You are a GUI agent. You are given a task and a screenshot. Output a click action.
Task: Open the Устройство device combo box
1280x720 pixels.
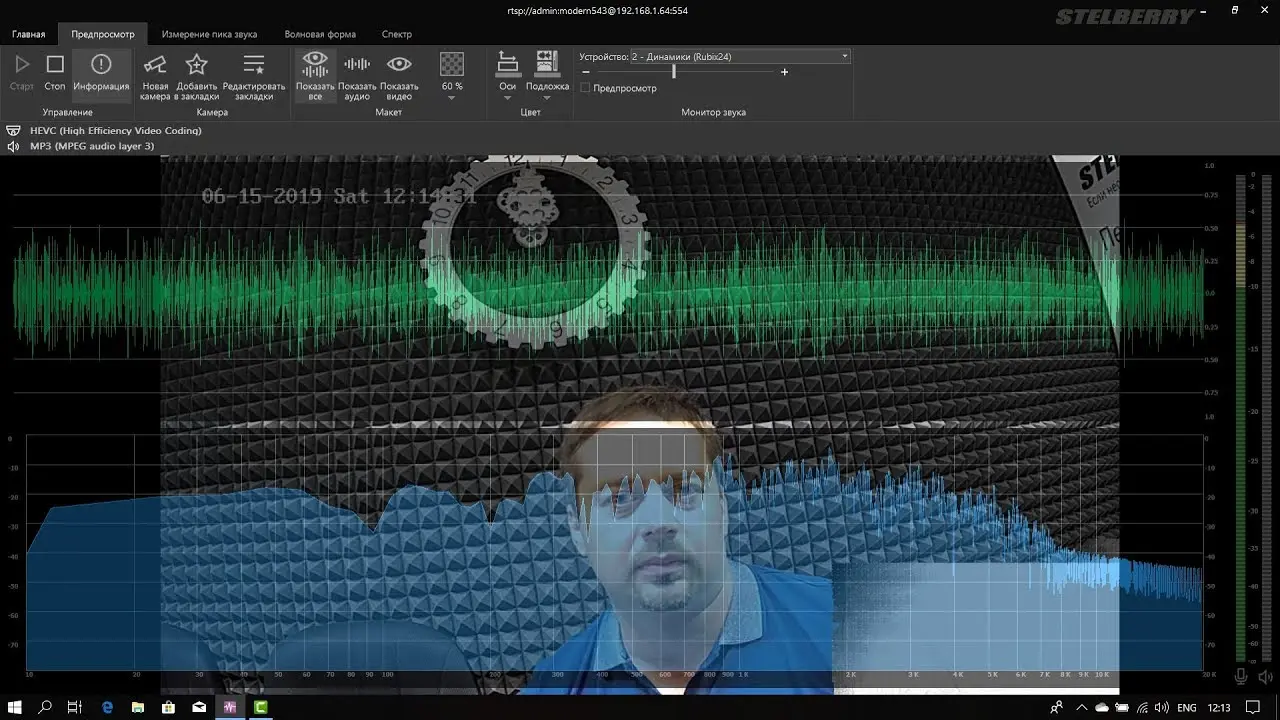(740, 57)
